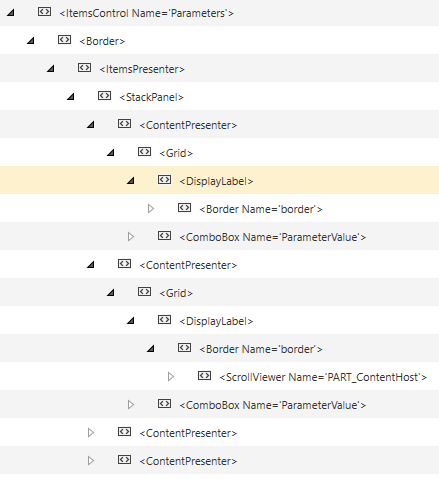Select the first ContentPresenter row
439x479 pixels.
pyautogui.click(x=219, y=124)
